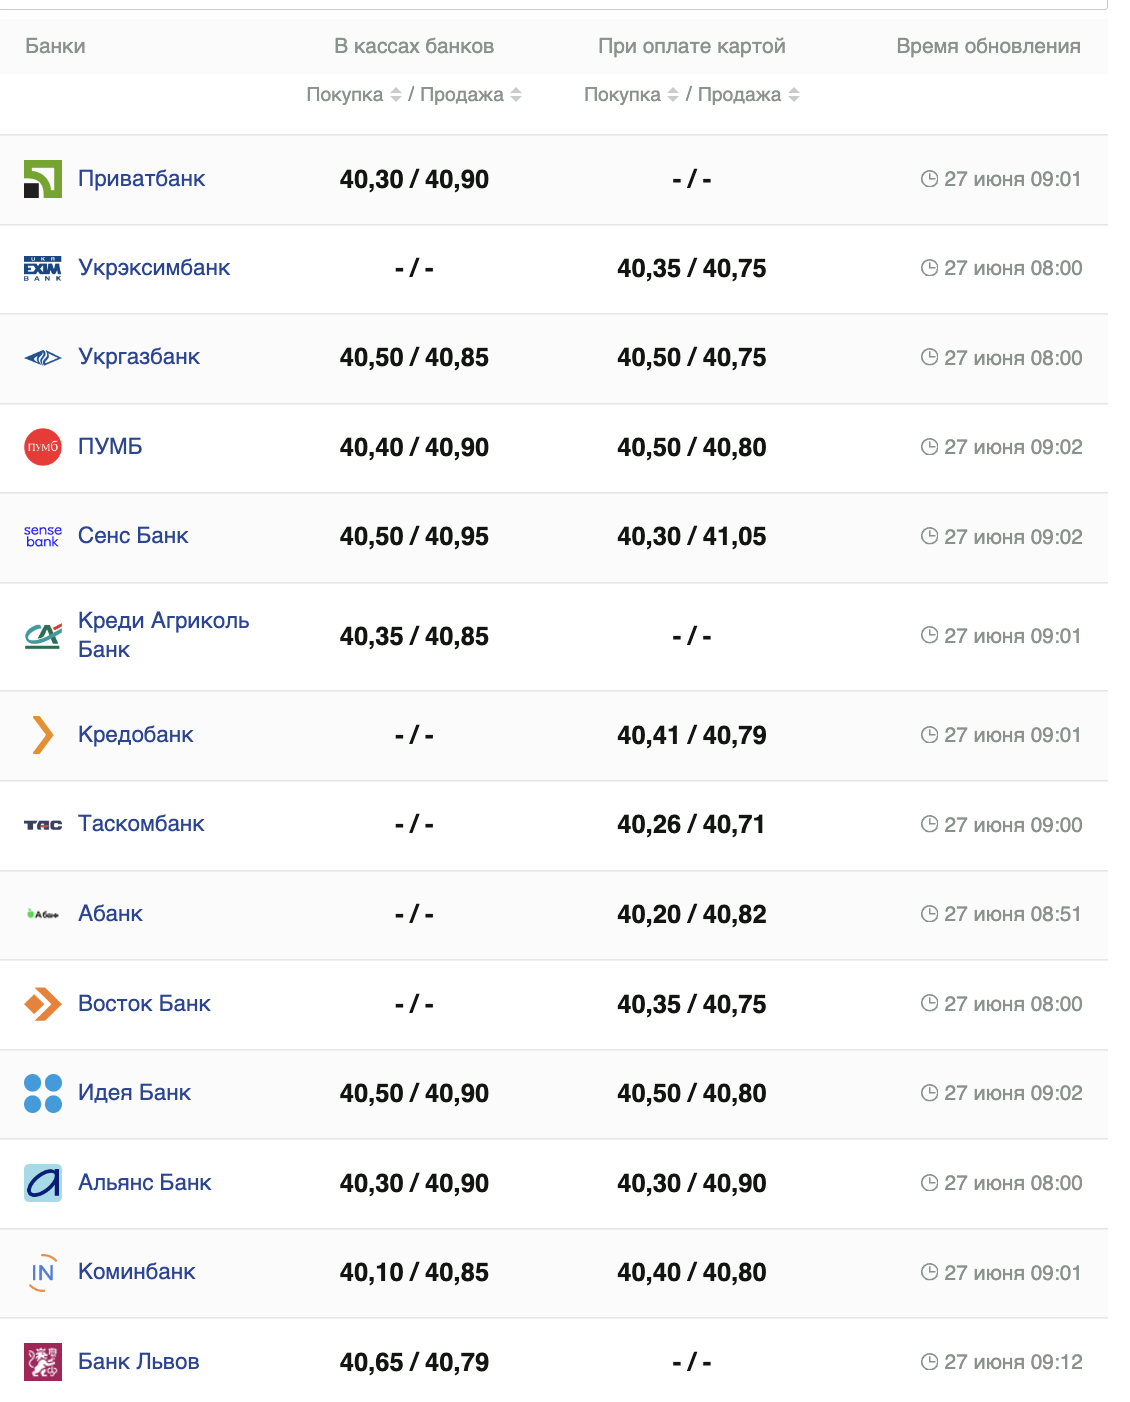Click the Альянс Банк logo icon

[x=43, y=1183]
